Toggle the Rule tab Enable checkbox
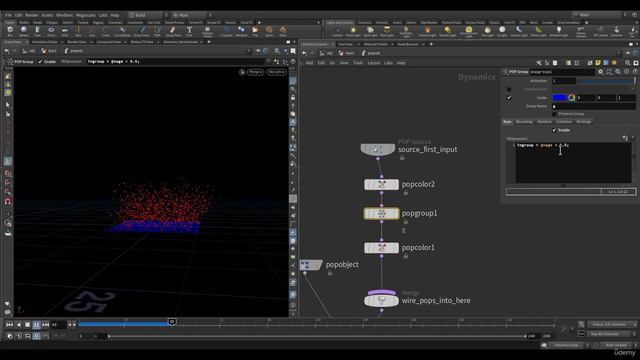 [554, 130]
